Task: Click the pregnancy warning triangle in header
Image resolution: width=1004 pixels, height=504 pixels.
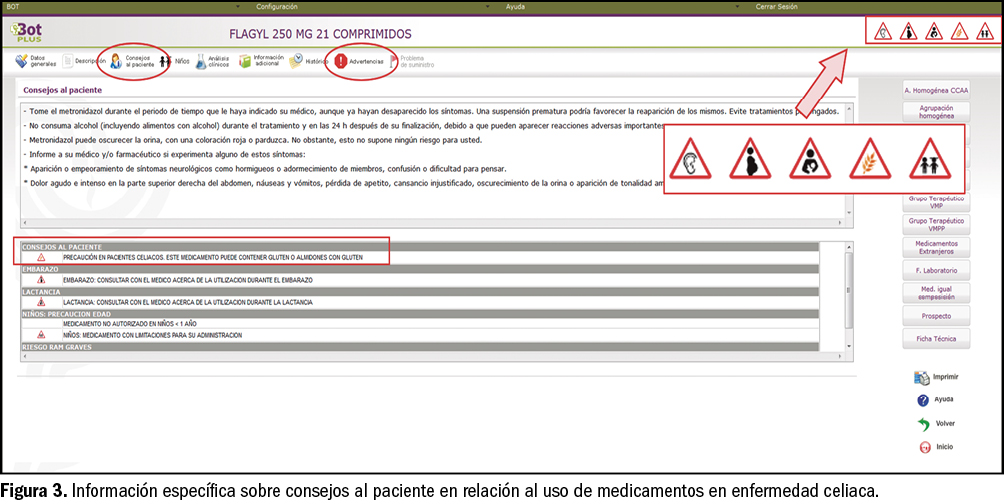Action: coord(908,32)
